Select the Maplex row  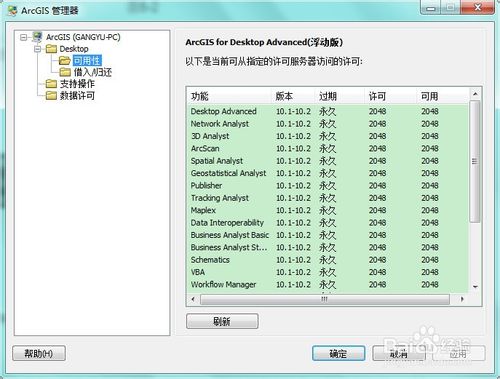[x=328, y=210]
